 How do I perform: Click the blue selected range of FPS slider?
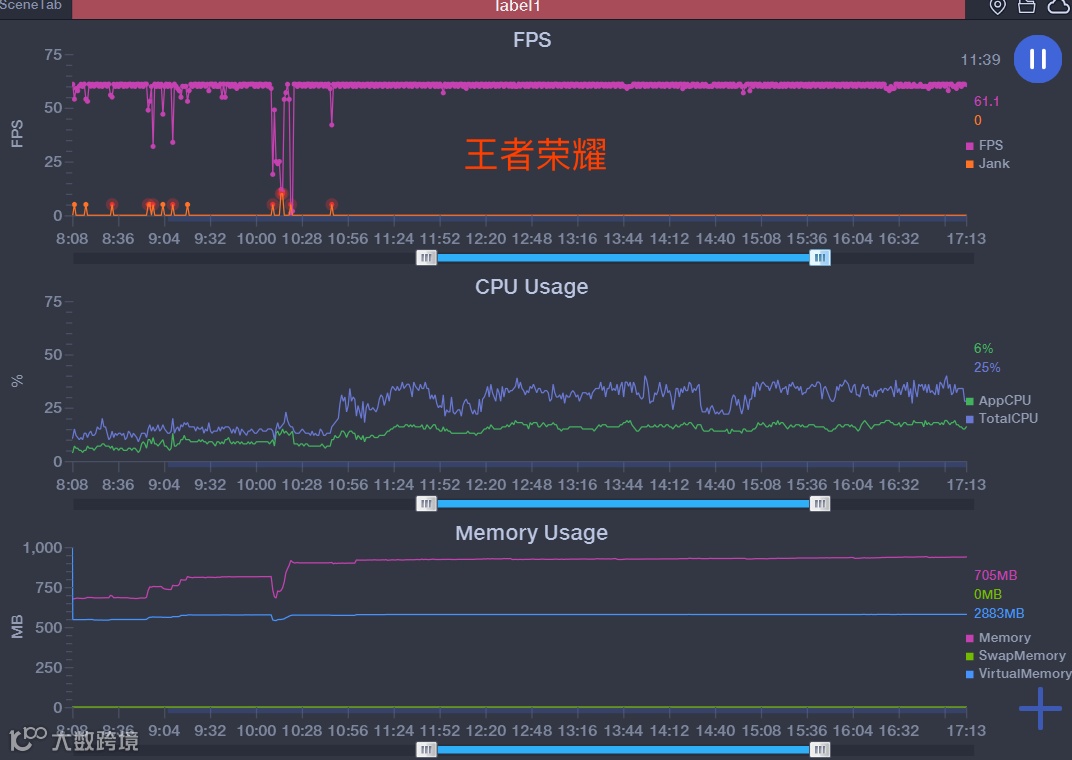tap(623, 258)
